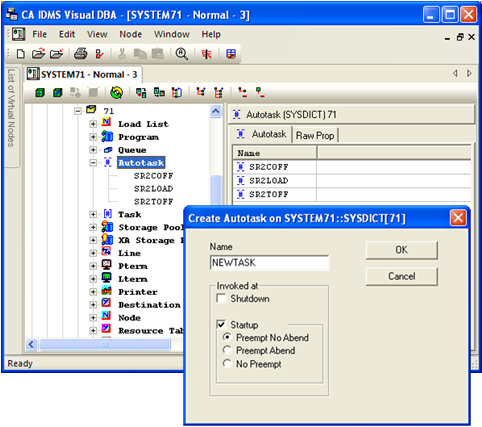This screenshot has height=427, width=482.
Task: Select the SR2TOFF row in the list
Action: point(352,194)
